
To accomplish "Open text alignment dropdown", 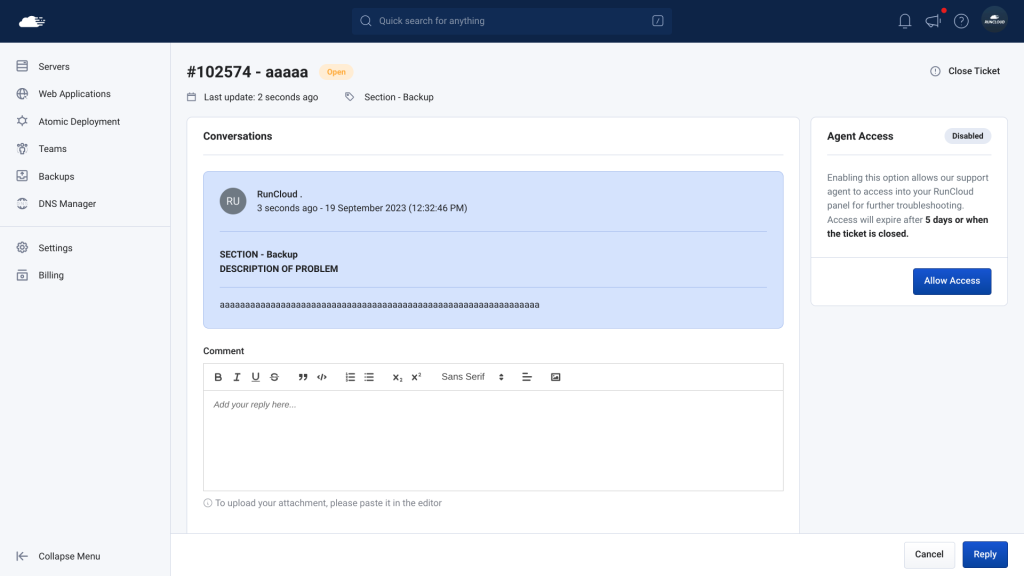I will tap(526, 377).
